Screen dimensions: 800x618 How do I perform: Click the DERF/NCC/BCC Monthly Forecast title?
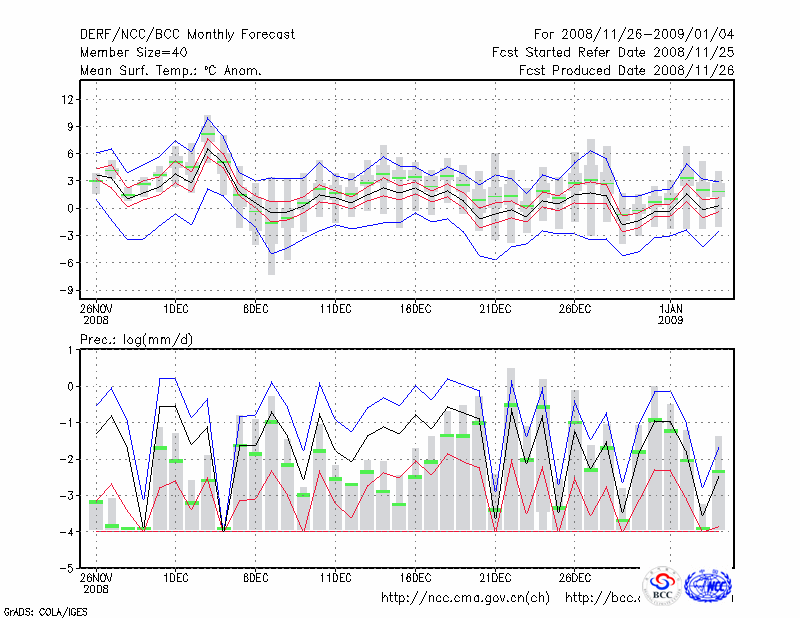(x=187, y=35)
